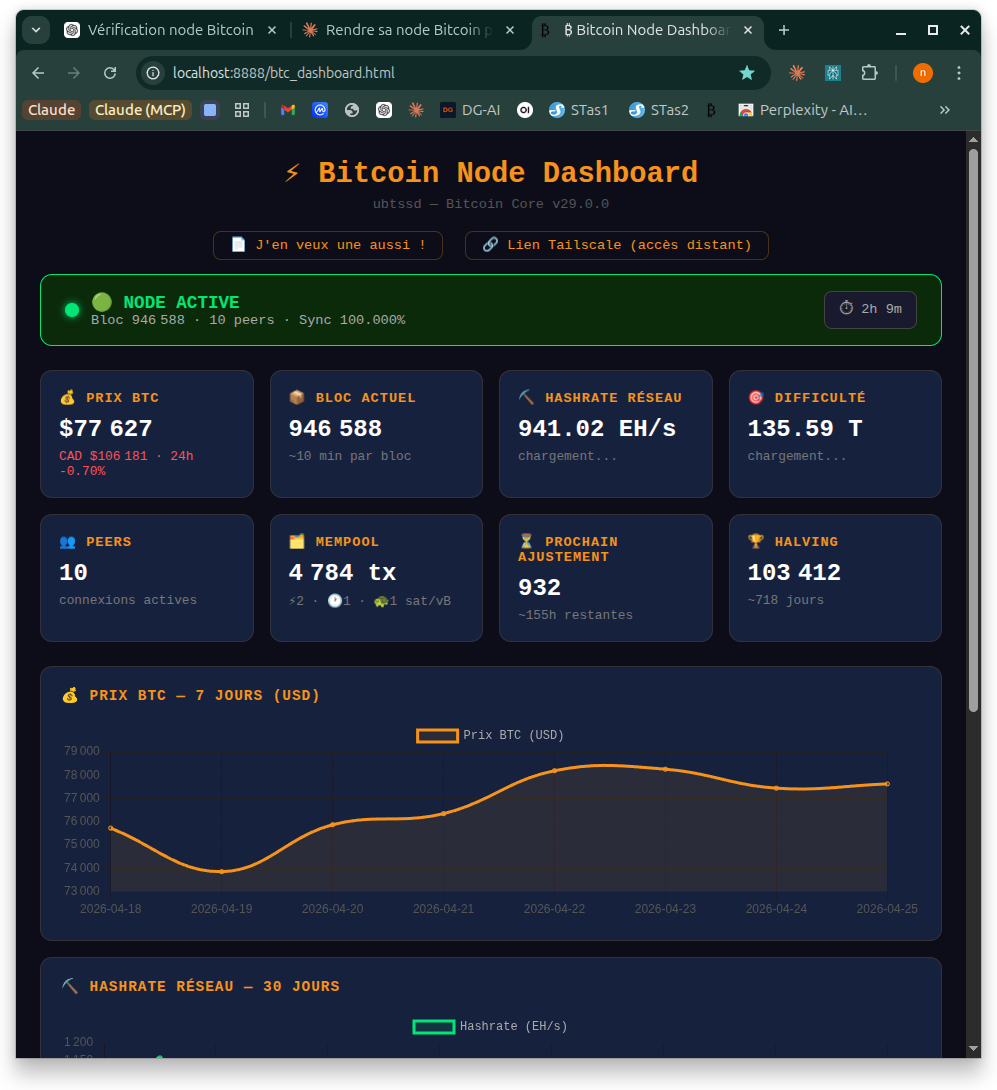Image resolution: width=997 pixels, height=1090 pixels.
Task: Switch to the Vérification node Bitcoin tab
Action: point(160,30)
